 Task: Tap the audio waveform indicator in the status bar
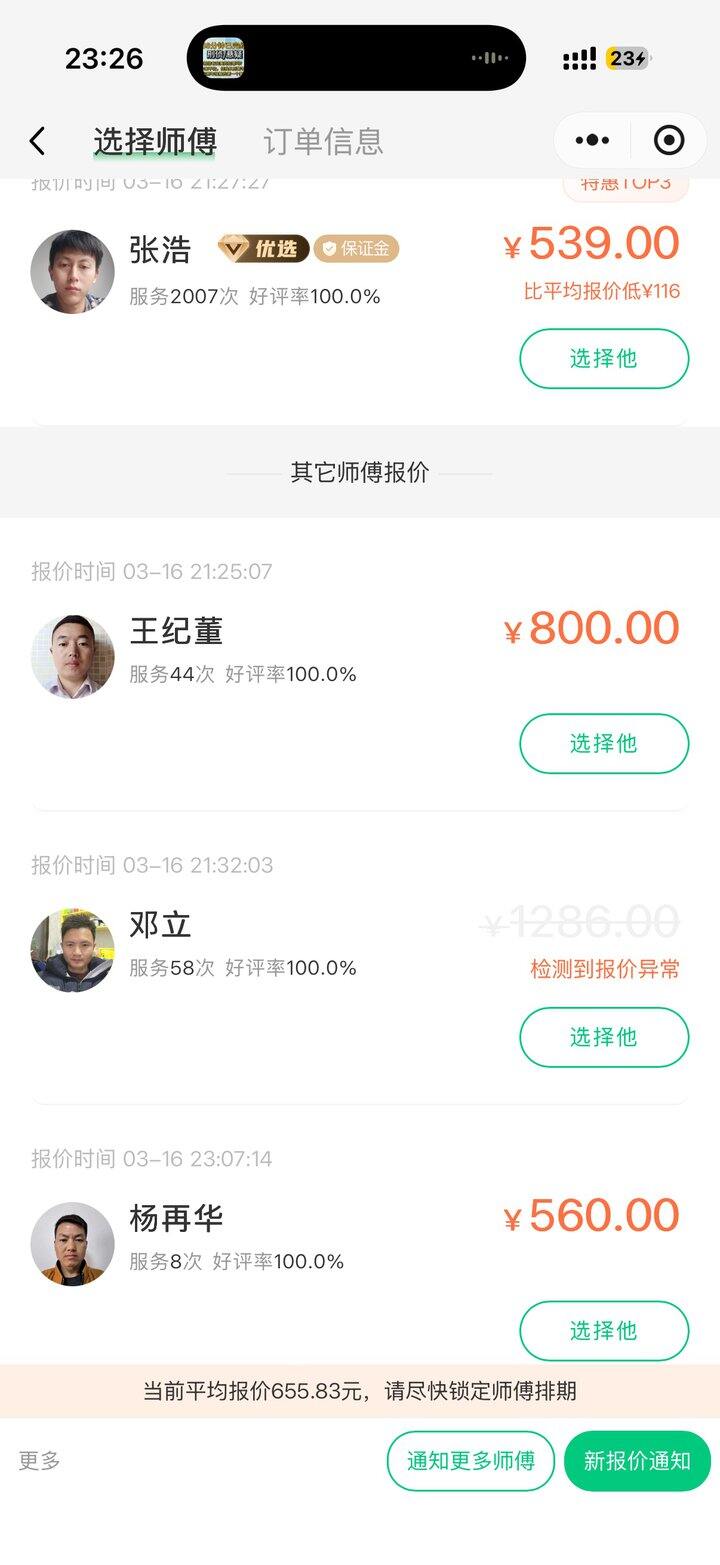coord(490,58)
